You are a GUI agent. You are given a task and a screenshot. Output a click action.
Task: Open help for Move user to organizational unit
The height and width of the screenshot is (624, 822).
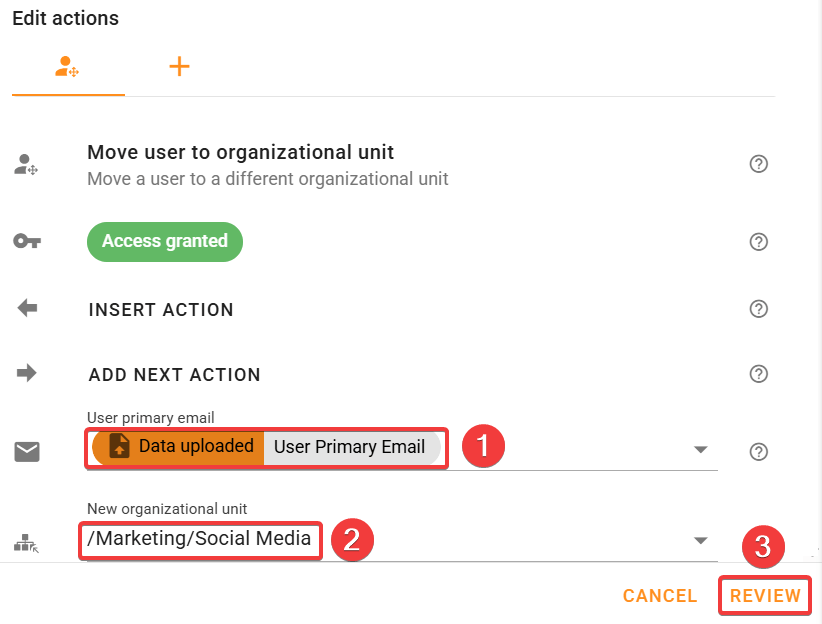point(758,164)
